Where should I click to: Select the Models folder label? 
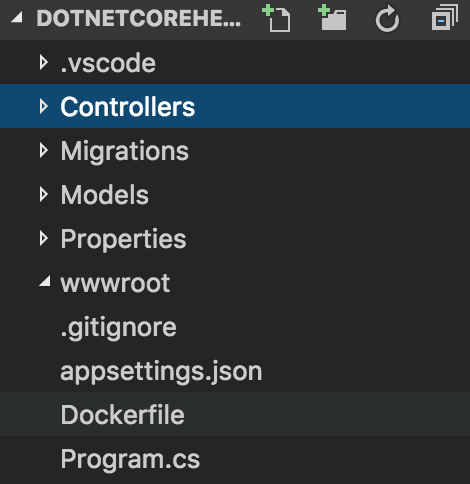(105, 195)
